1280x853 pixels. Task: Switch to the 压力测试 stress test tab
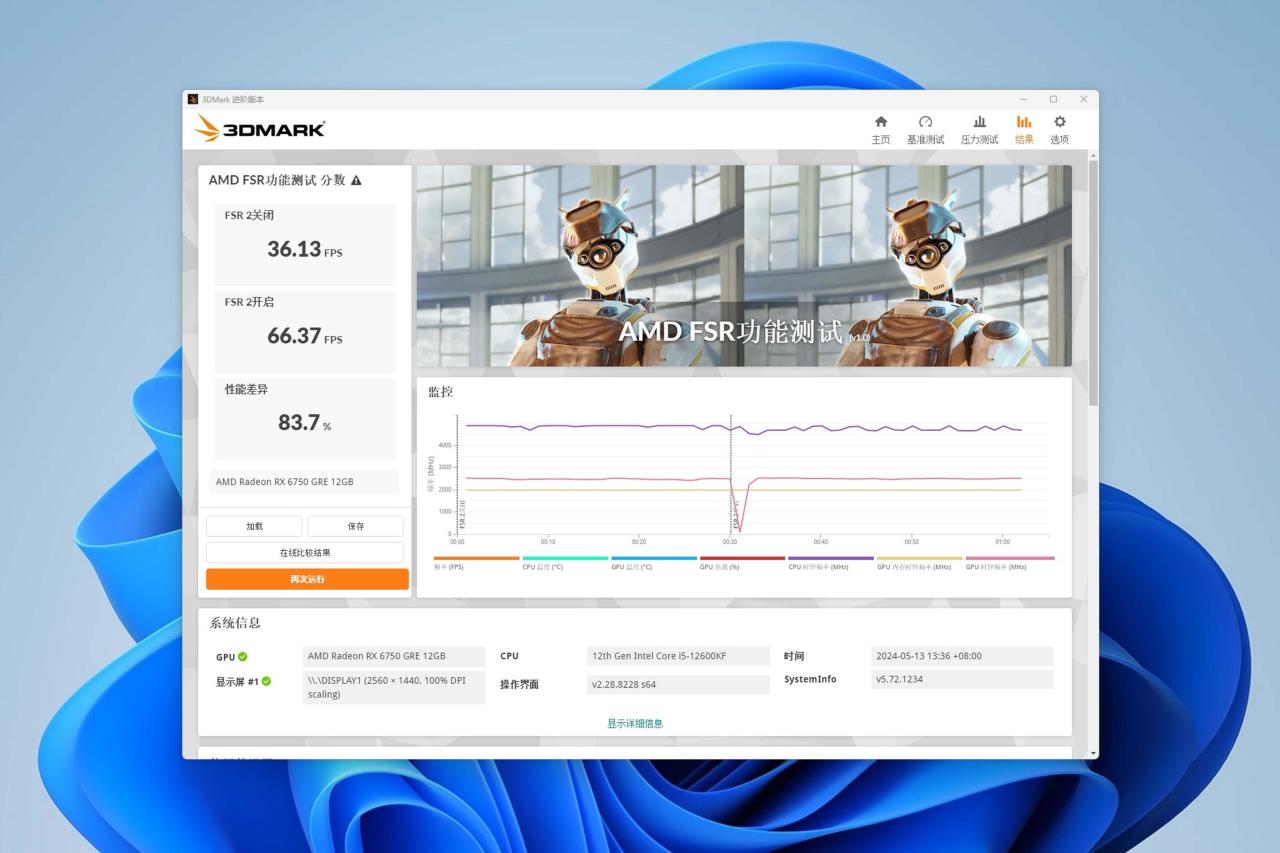click(979, 129)
